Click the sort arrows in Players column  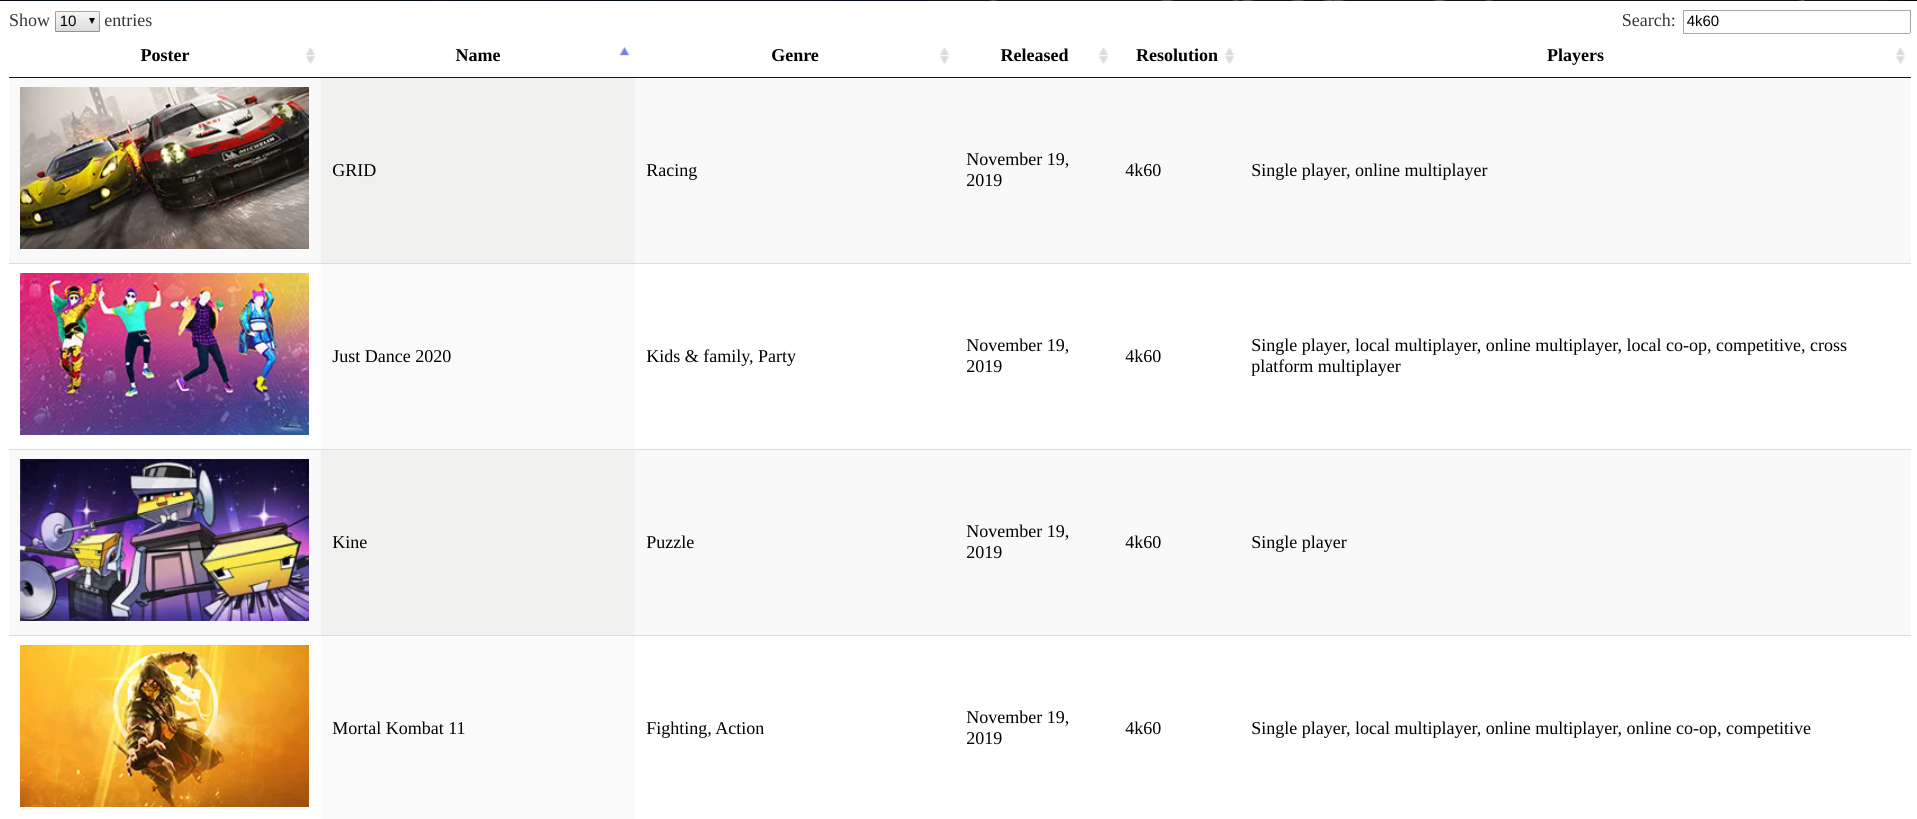point(1899,56)
